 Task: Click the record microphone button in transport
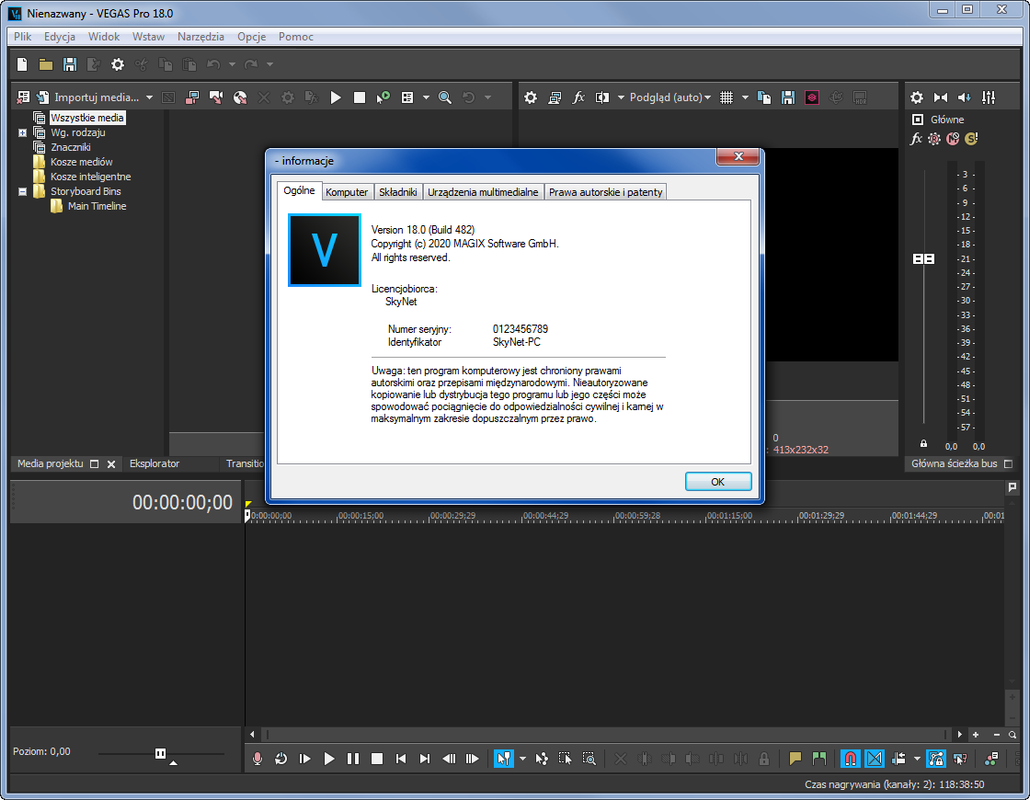[258, 759]
